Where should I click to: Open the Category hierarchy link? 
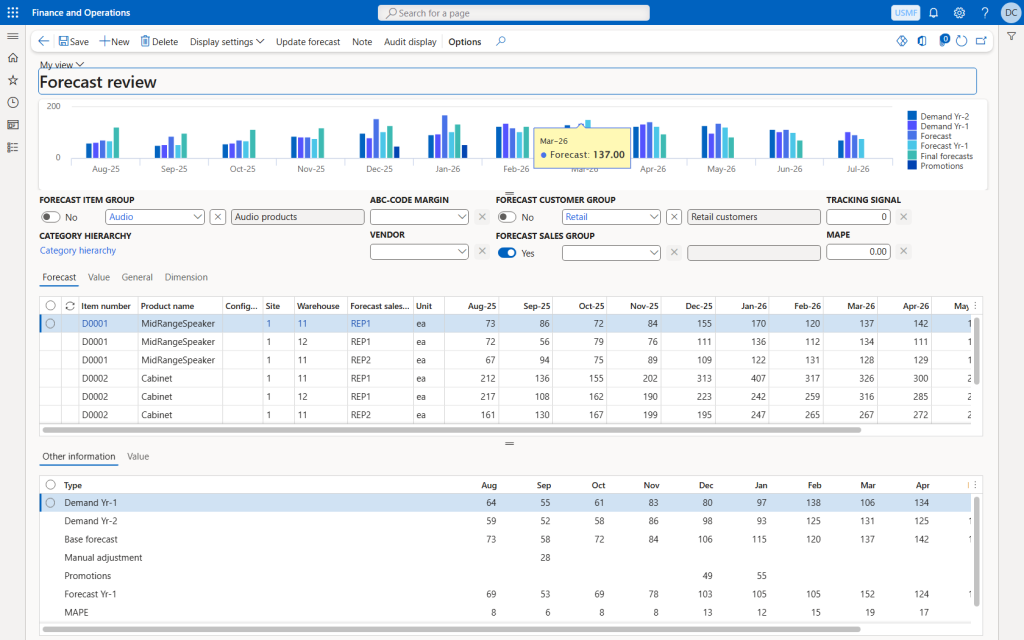point(78,251)
